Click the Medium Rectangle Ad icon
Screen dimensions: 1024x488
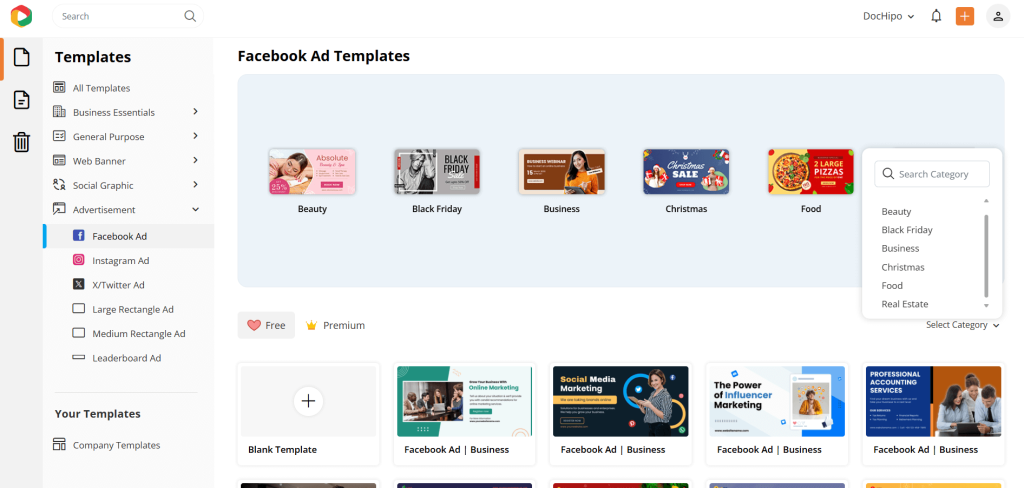tap(78, 333)
